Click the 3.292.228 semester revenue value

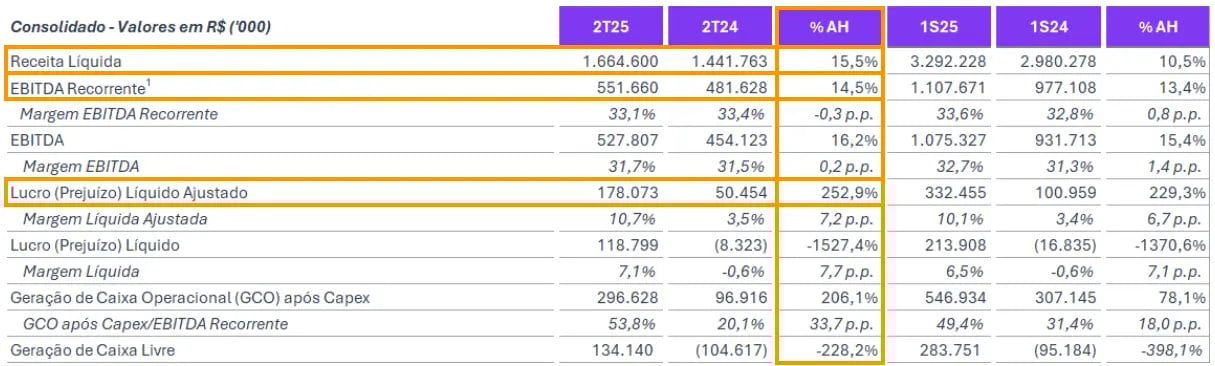click(x=949, y=61)
